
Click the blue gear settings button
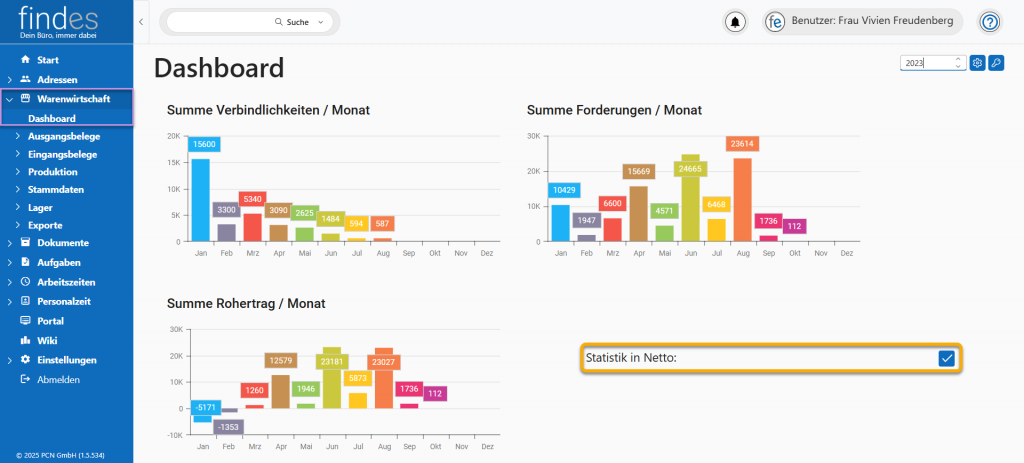pyautogui.click(x=978, y=63)
